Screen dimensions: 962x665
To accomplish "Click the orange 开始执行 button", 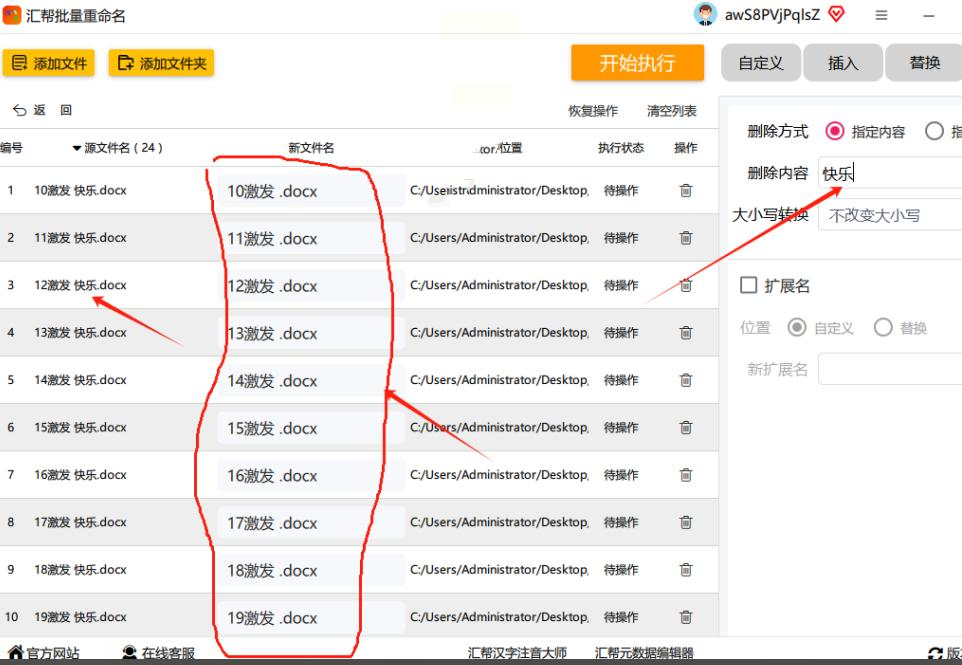I will click(637, 63).
